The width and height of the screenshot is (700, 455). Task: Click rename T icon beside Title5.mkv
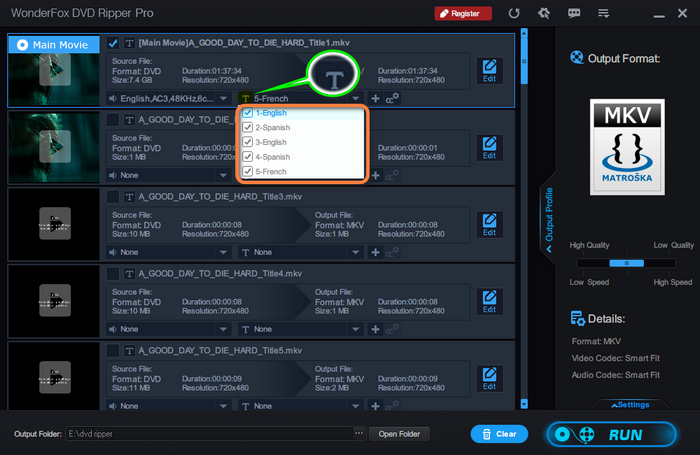click(129, 351)
